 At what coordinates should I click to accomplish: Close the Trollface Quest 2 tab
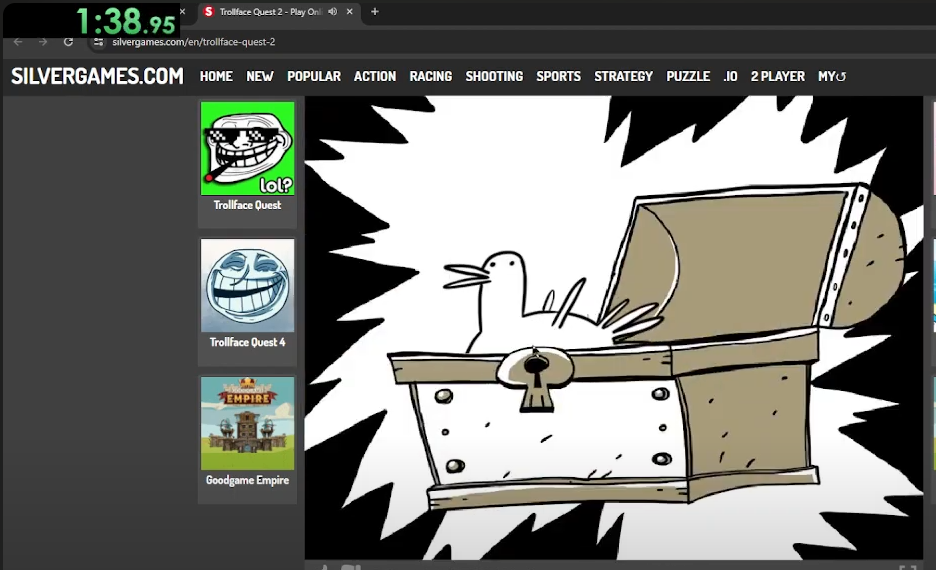(350, 11)
